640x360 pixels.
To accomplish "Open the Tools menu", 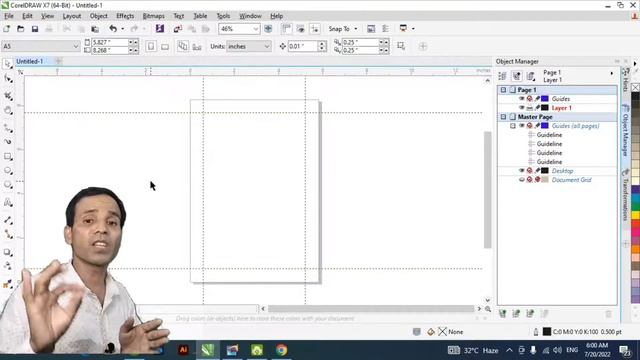I will click(x=223, y=16).
